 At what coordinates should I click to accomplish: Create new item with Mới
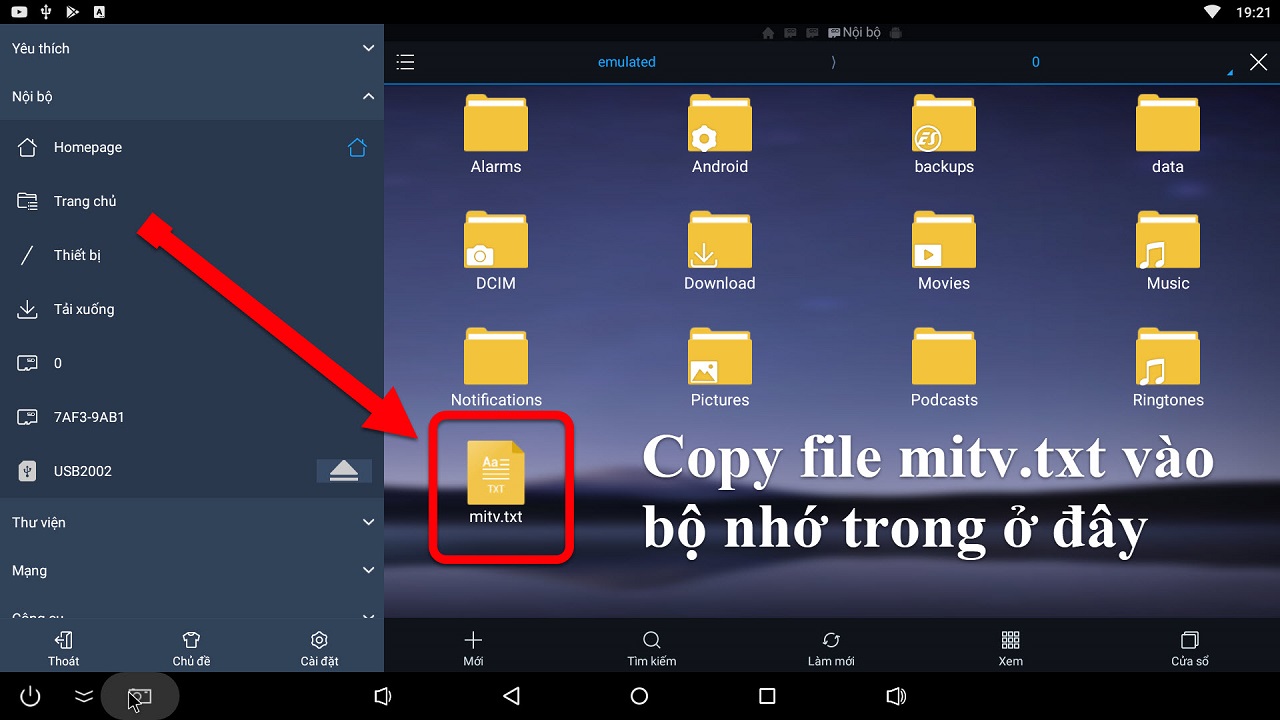473,647
